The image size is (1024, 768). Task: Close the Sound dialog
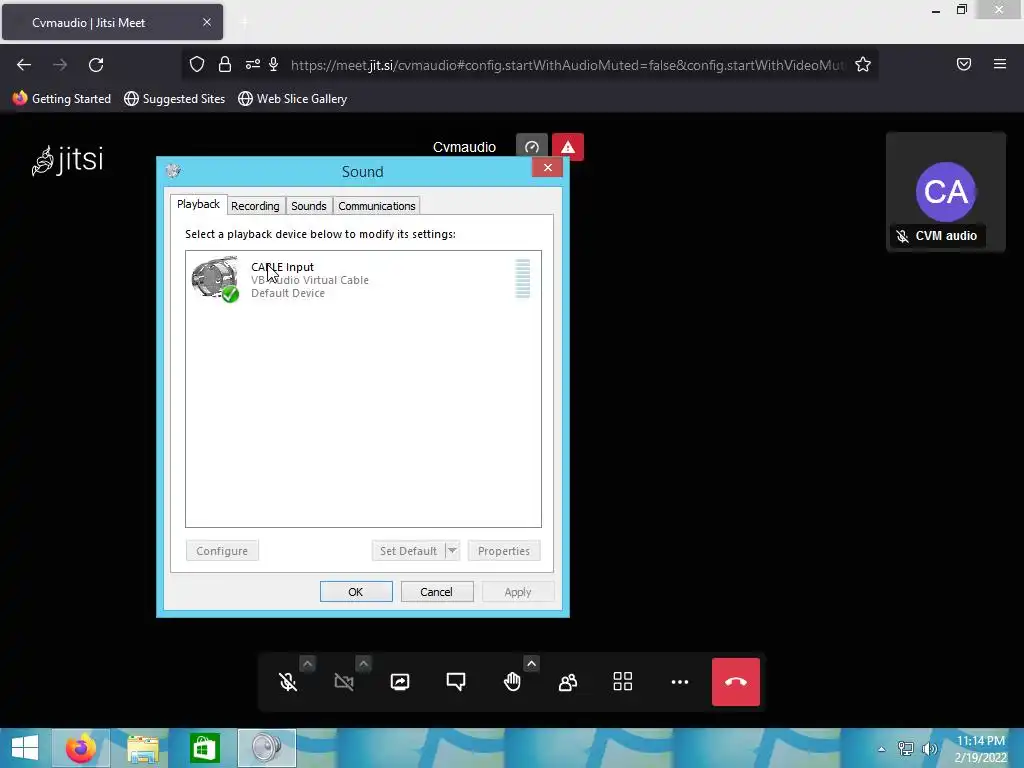(547, 167)
